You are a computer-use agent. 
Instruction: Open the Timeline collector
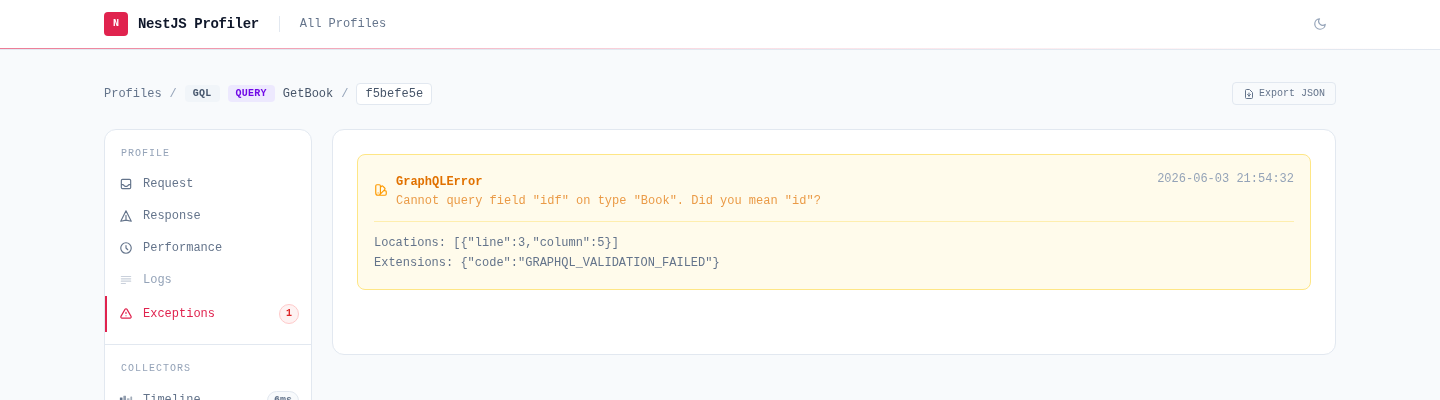pos(208,392)
